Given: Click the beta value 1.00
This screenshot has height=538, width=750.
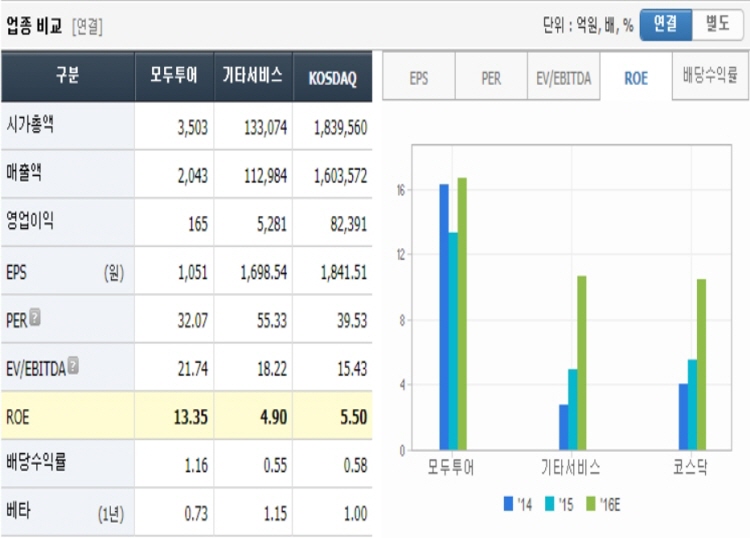Looking at the screenshot, I should [x=355, y=514].
